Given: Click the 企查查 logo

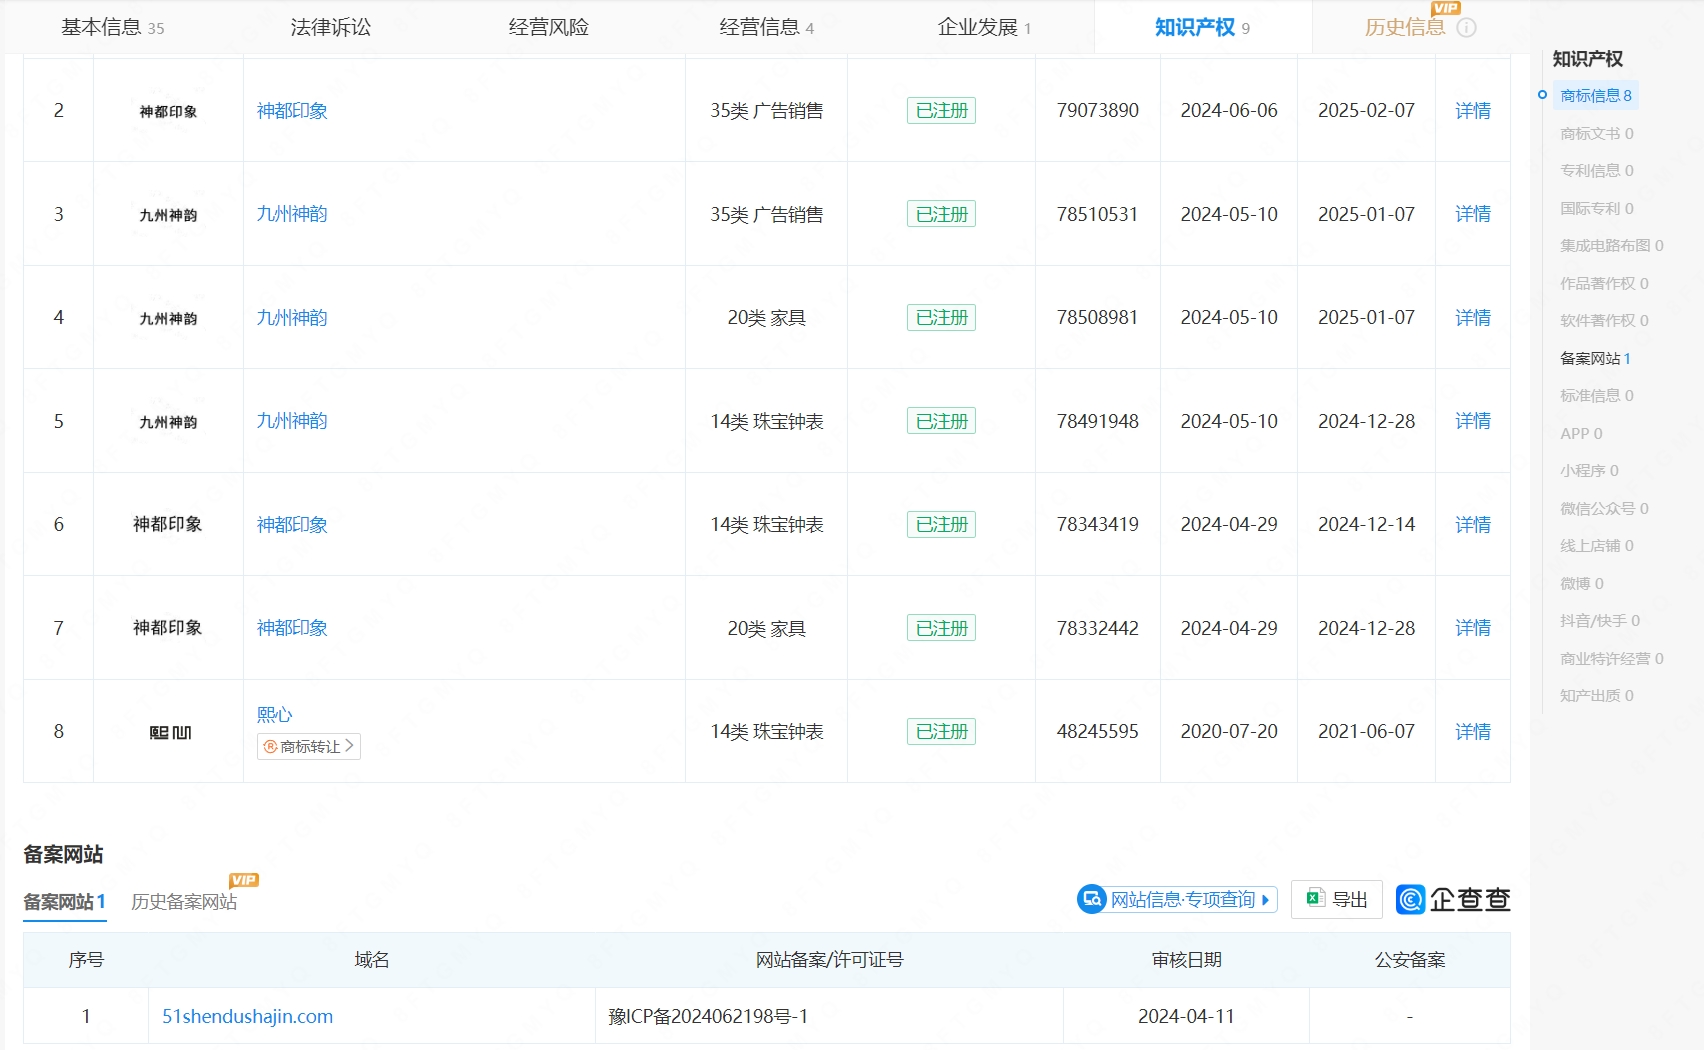Looking at the screenshot, I should 1453,899.
